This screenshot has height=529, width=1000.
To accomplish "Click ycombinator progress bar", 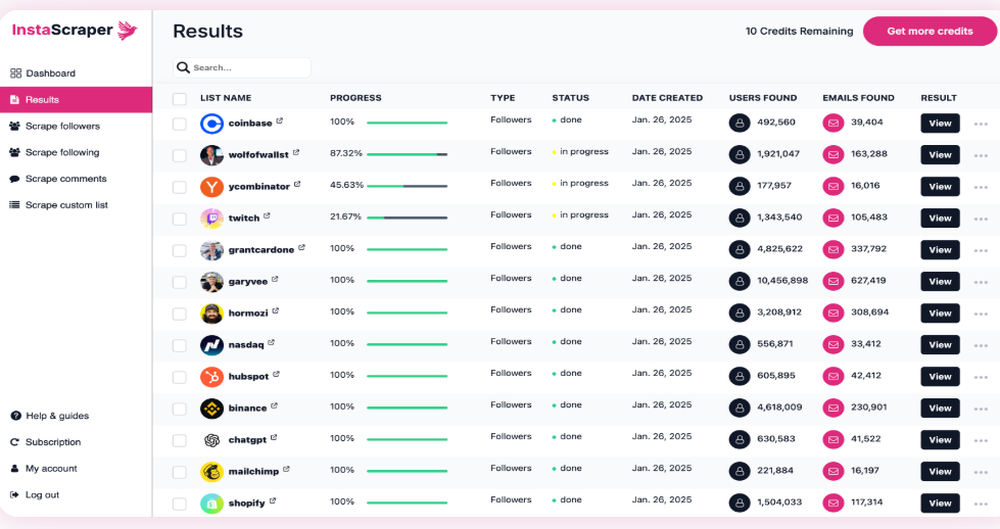I will tap(407, 186).
